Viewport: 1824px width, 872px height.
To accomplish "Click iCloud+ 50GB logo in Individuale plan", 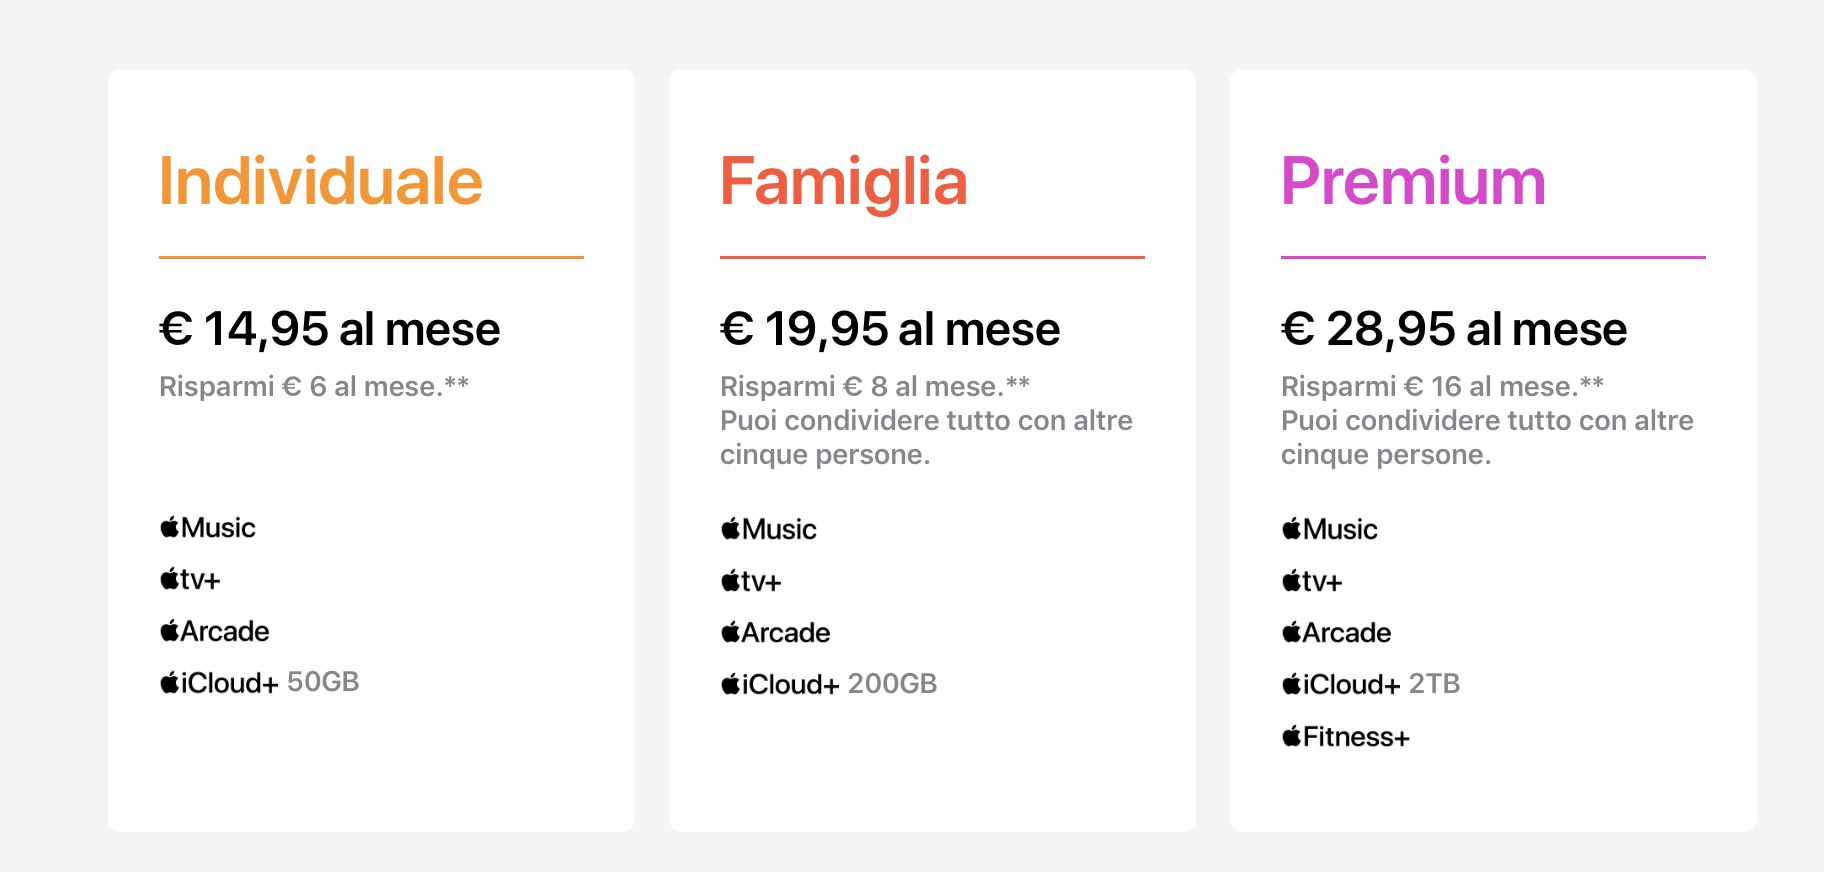I will click(259, 683).
